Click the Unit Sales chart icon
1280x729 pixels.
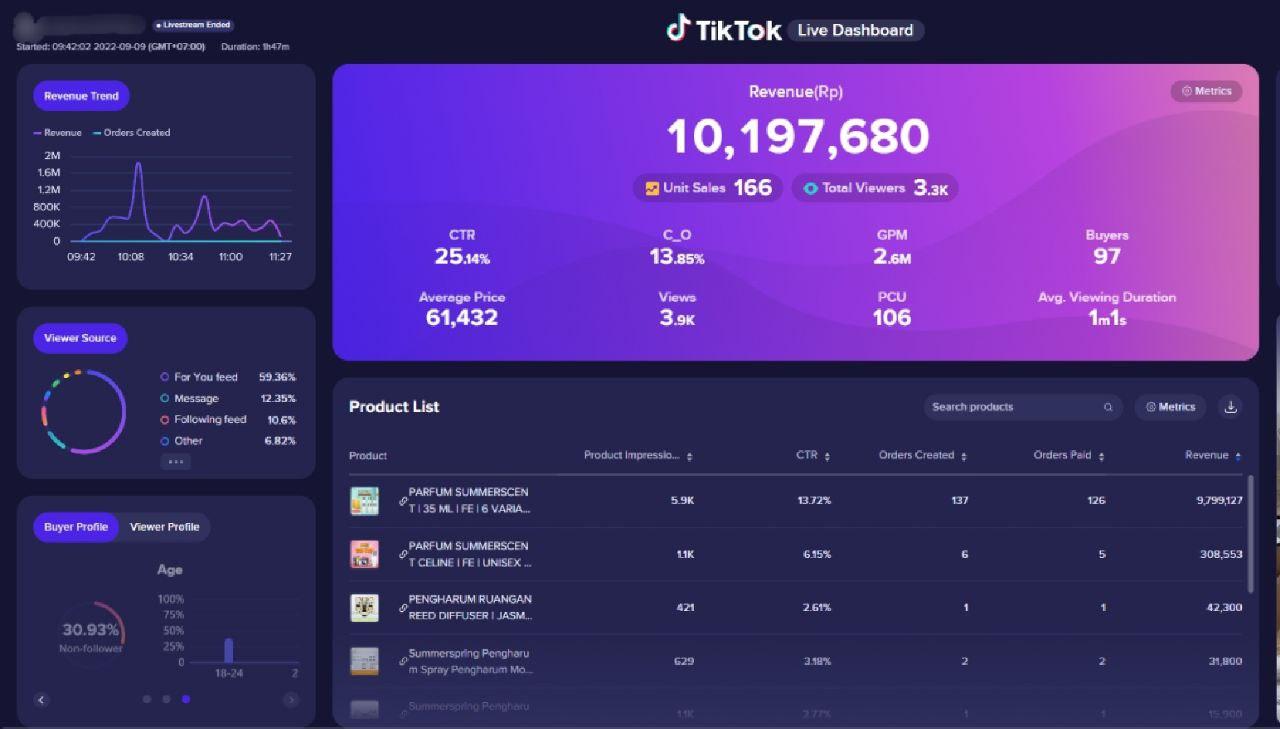tap(652, 188)
